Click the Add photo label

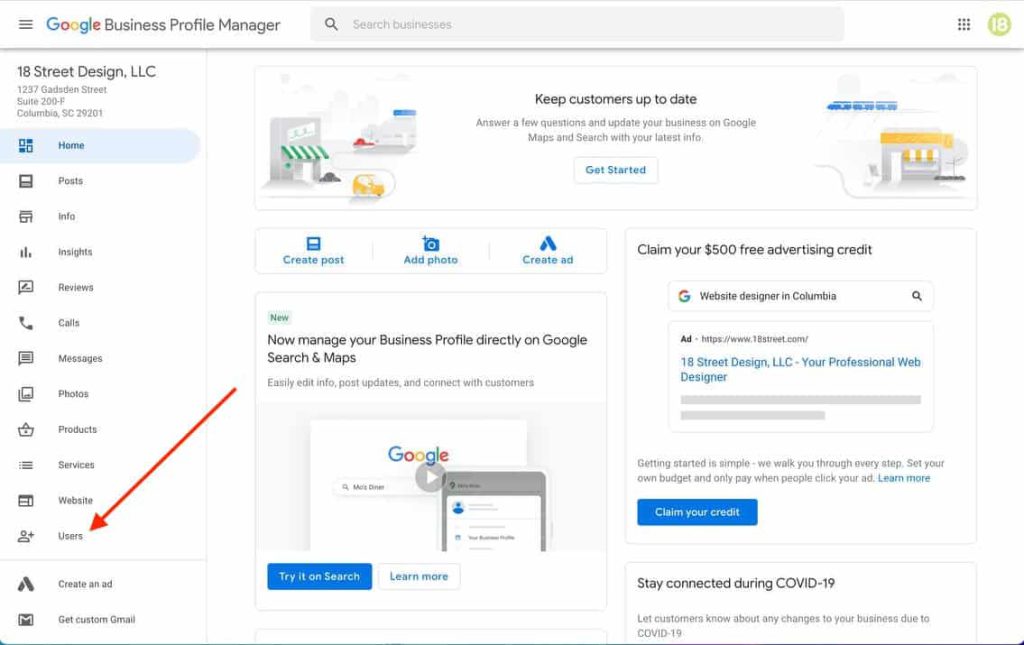coord(430,260)
